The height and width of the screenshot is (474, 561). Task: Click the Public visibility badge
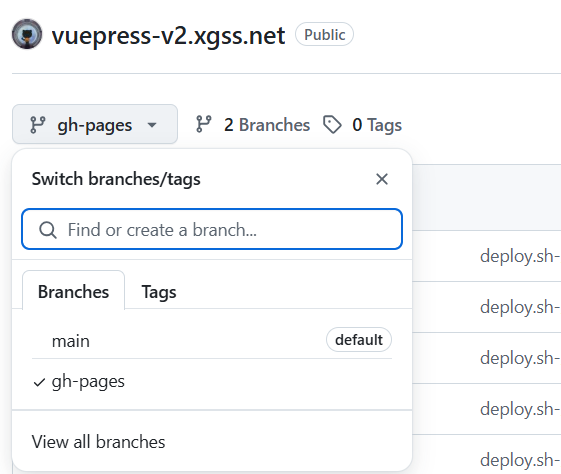[x=324, y=35]
